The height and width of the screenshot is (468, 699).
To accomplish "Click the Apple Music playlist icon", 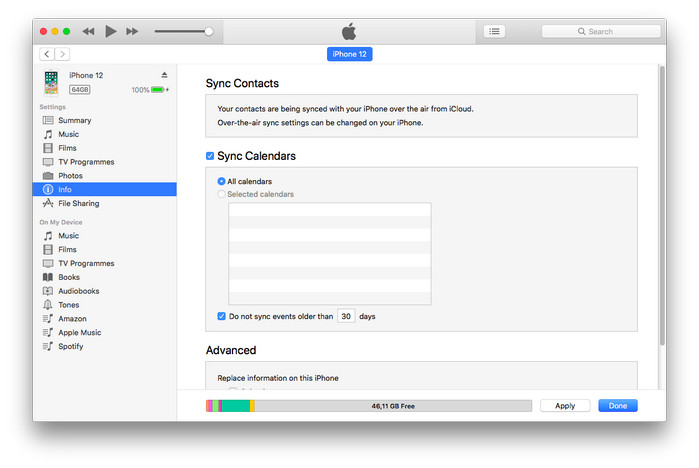I will (48, 333).
